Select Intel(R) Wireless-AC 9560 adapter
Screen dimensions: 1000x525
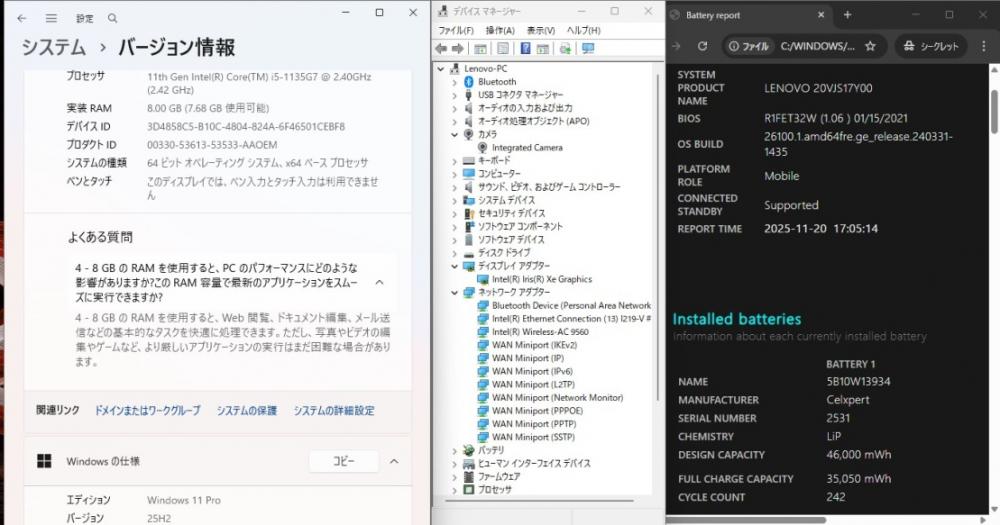(x=540, y=332)
